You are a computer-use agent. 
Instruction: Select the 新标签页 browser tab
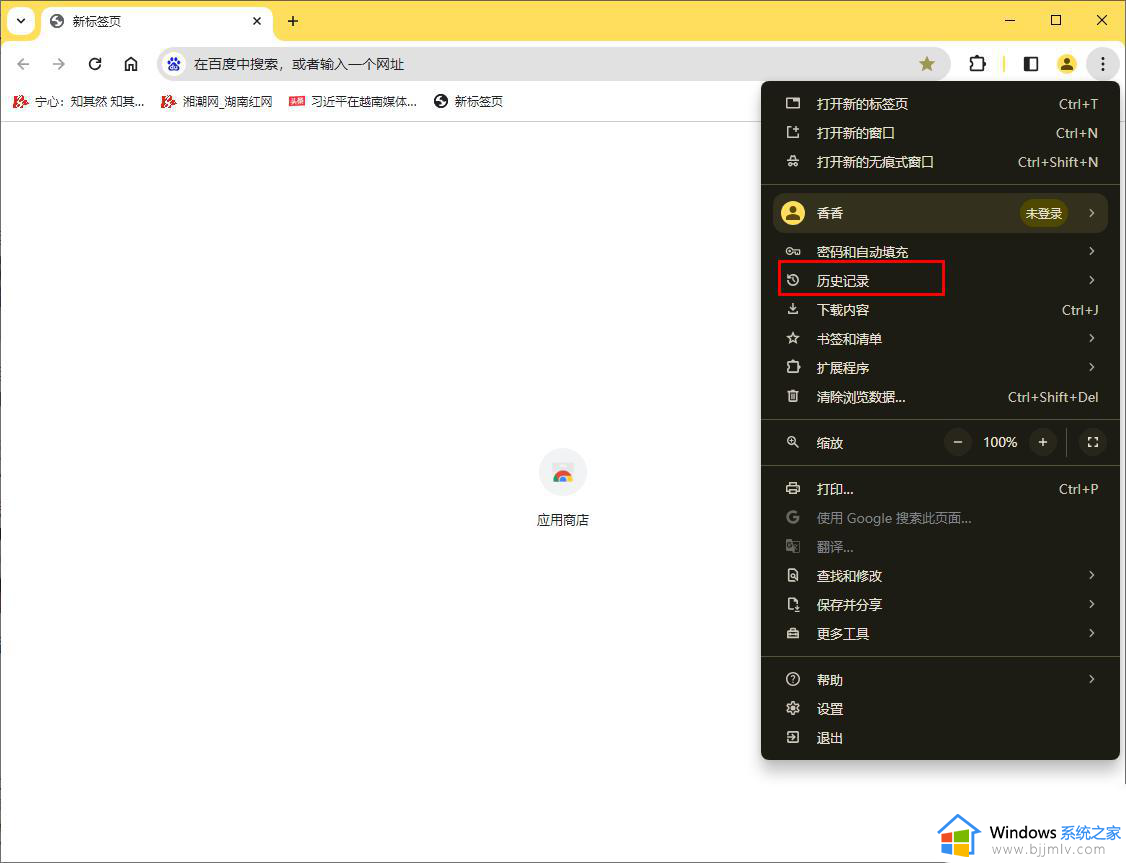(x=157, y=22)
